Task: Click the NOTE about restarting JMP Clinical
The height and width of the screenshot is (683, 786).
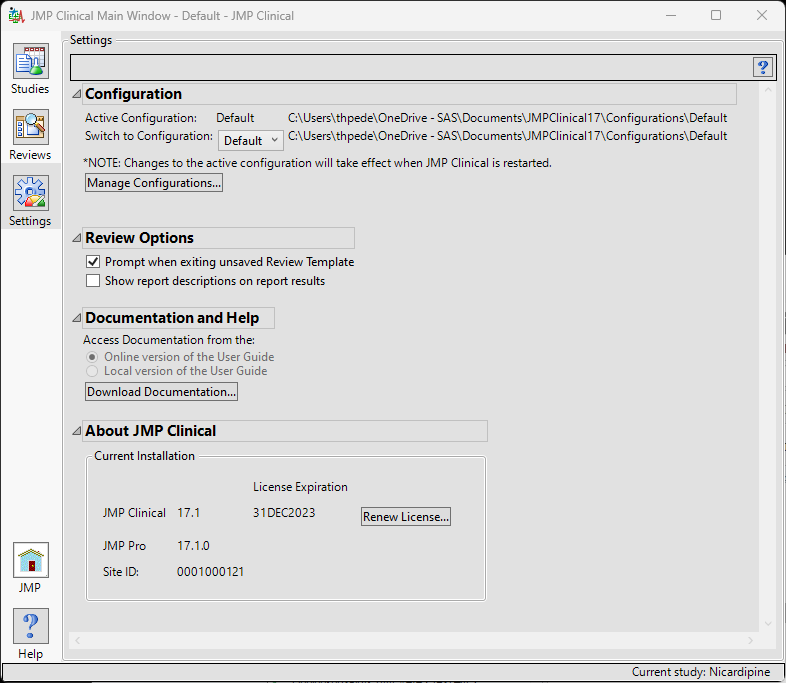Action: click(317, 163)
